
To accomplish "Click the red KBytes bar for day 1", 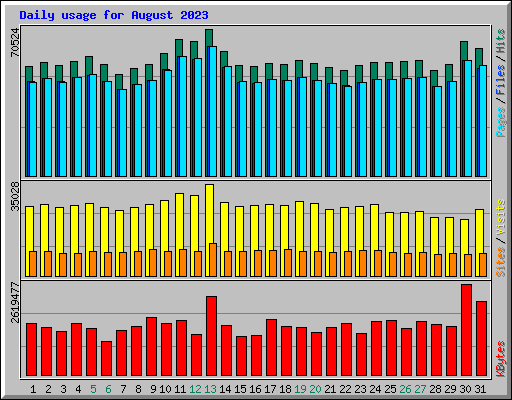I will click(31, 350).
